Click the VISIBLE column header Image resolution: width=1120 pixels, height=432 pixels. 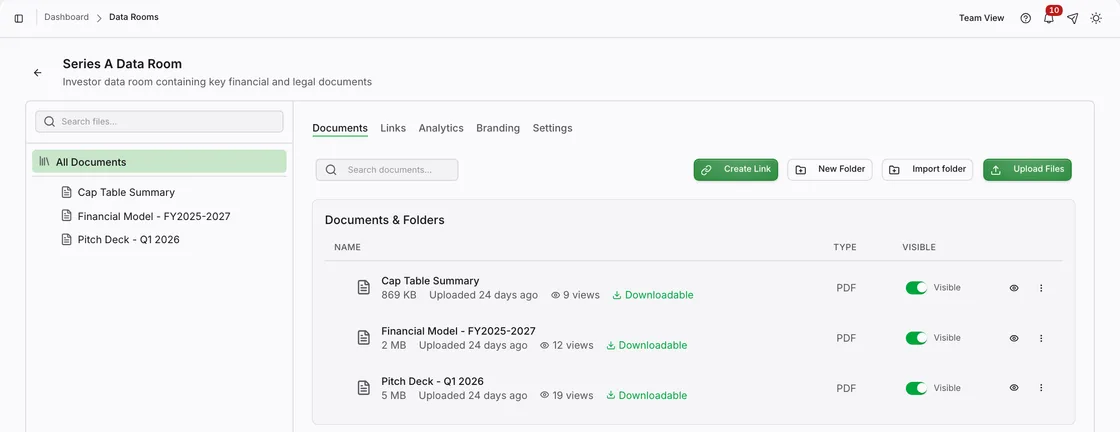point(919,247)
